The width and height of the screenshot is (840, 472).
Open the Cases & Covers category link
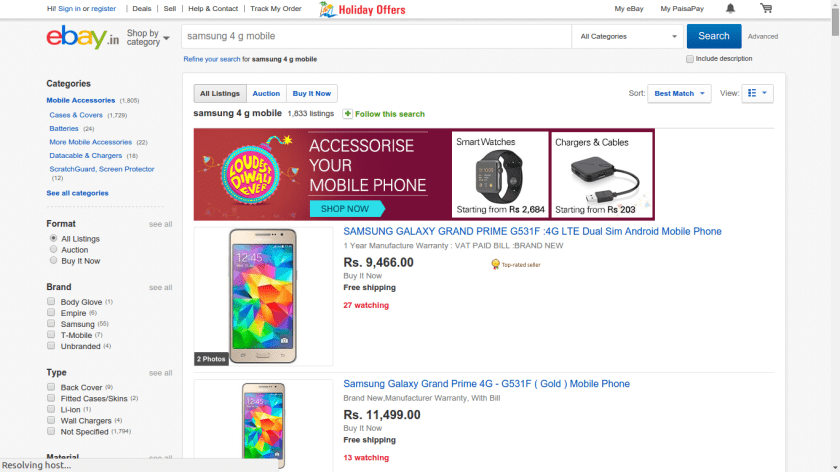tap(76, 115)
